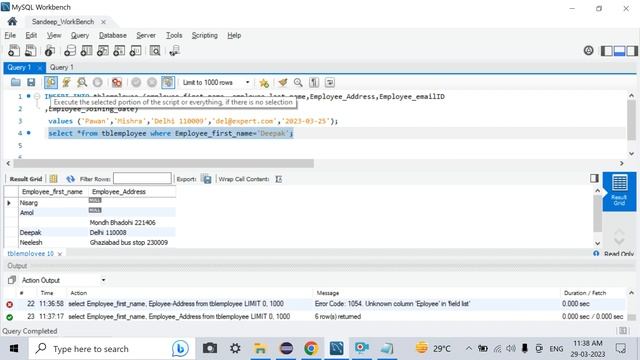Refresh the result grid data
The width and height of the screenshot is (640, 360).
tap(71, 179)
